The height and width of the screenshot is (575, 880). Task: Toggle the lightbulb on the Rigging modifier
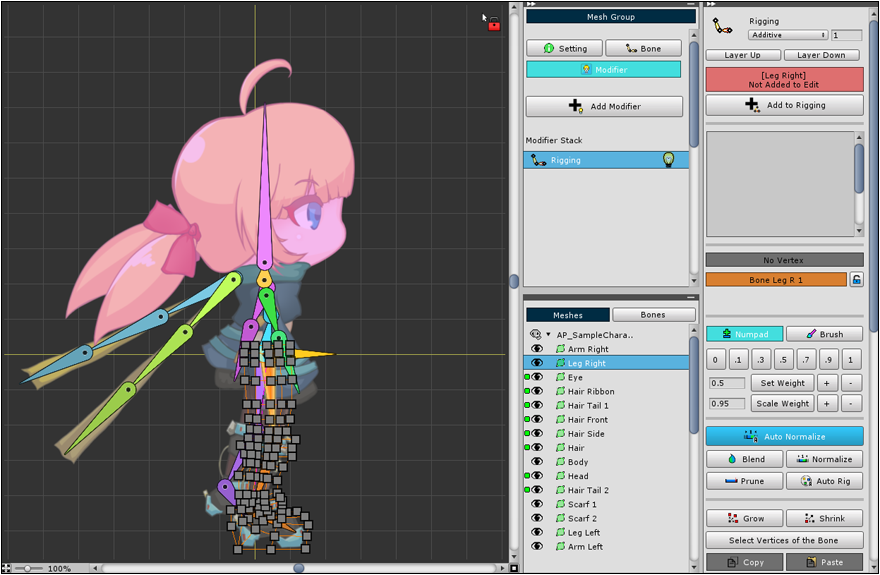coord(669,160)
